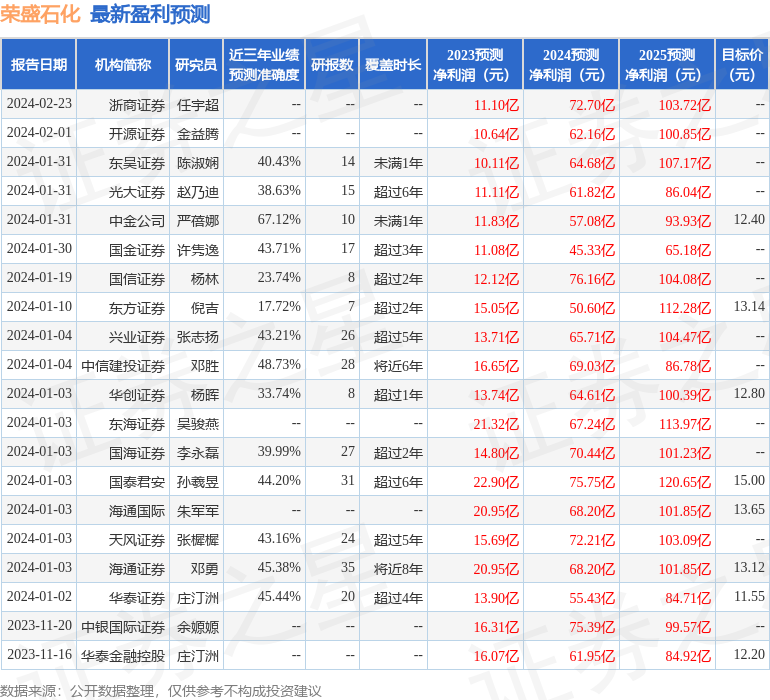Click target price 12.80
Viewport: 770px width, 700px height.
coord(749,393)
